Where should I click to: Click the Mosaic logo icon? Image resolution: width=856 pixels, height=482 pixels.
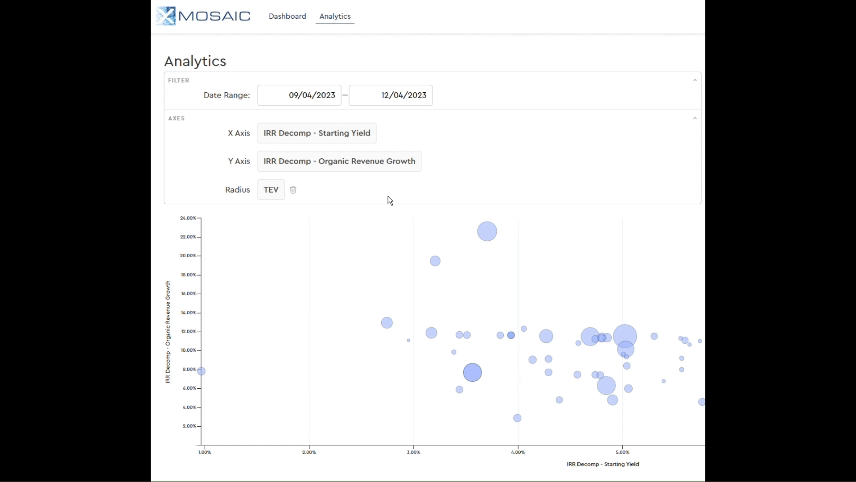(166, 16)
